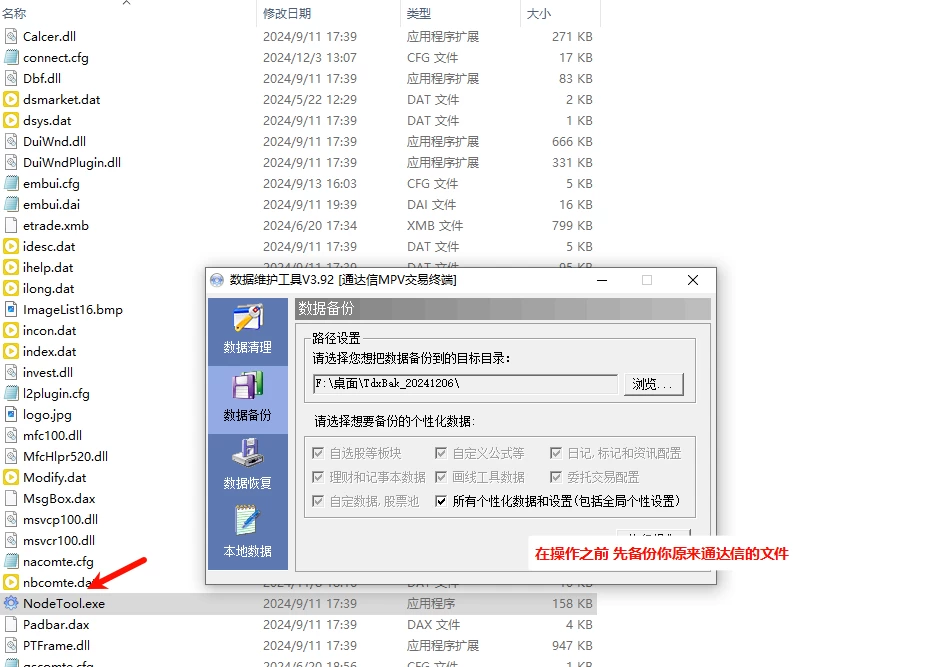
Task: Click the Calcer.dll file icon
Action: [x=11, y=36]
